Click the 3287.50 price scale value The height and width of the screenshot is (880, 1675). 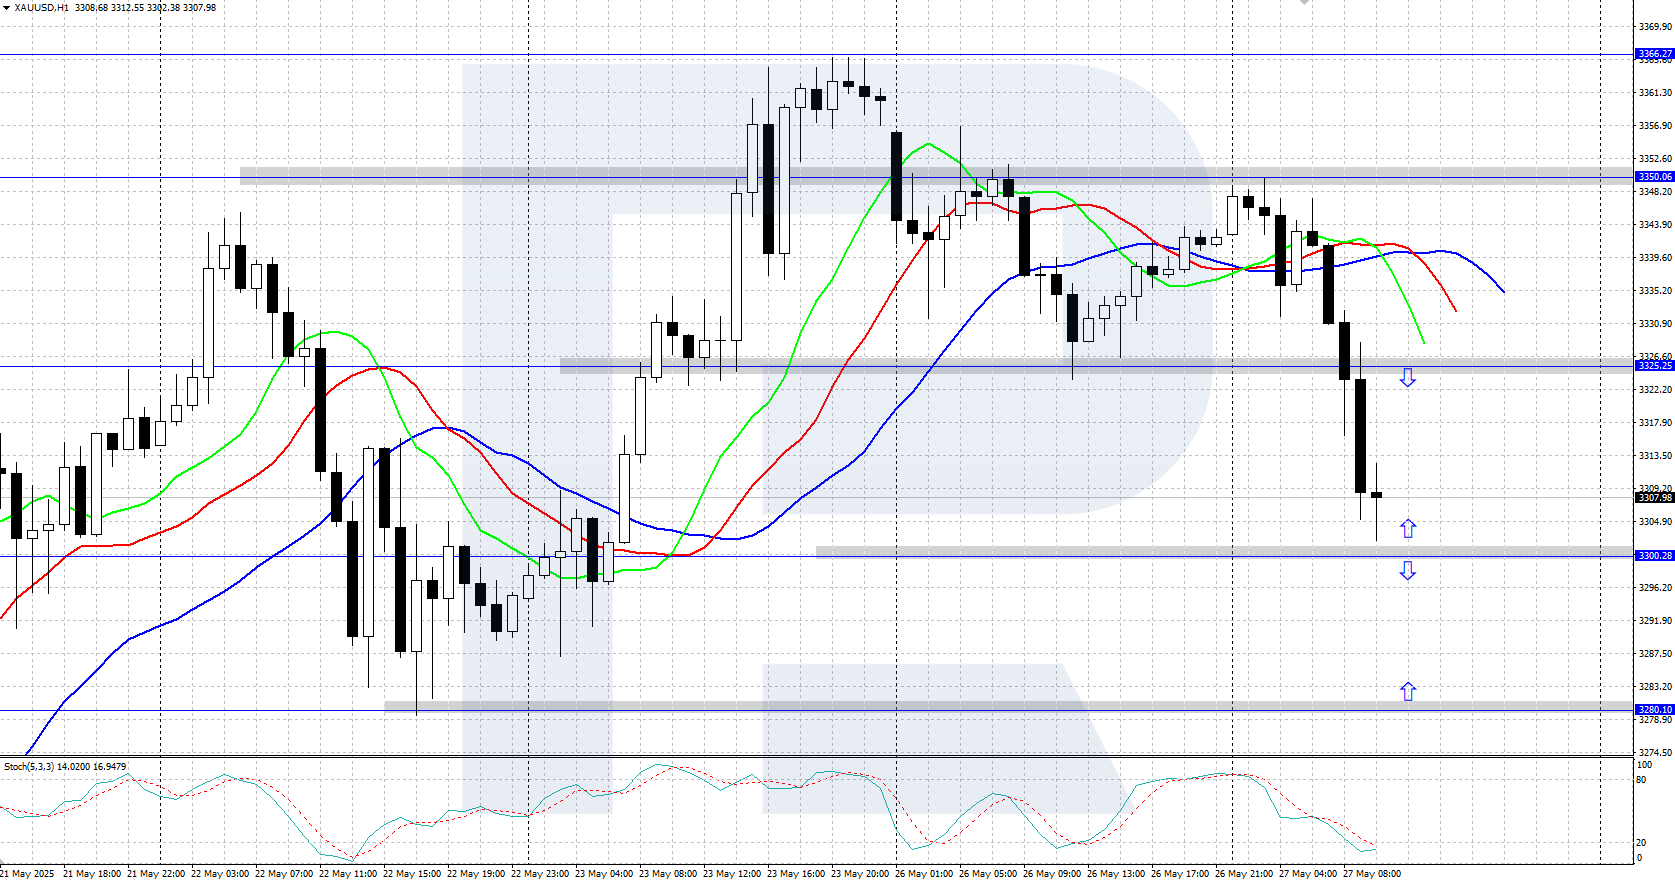pyautogui.click(x=1655, y=654)
